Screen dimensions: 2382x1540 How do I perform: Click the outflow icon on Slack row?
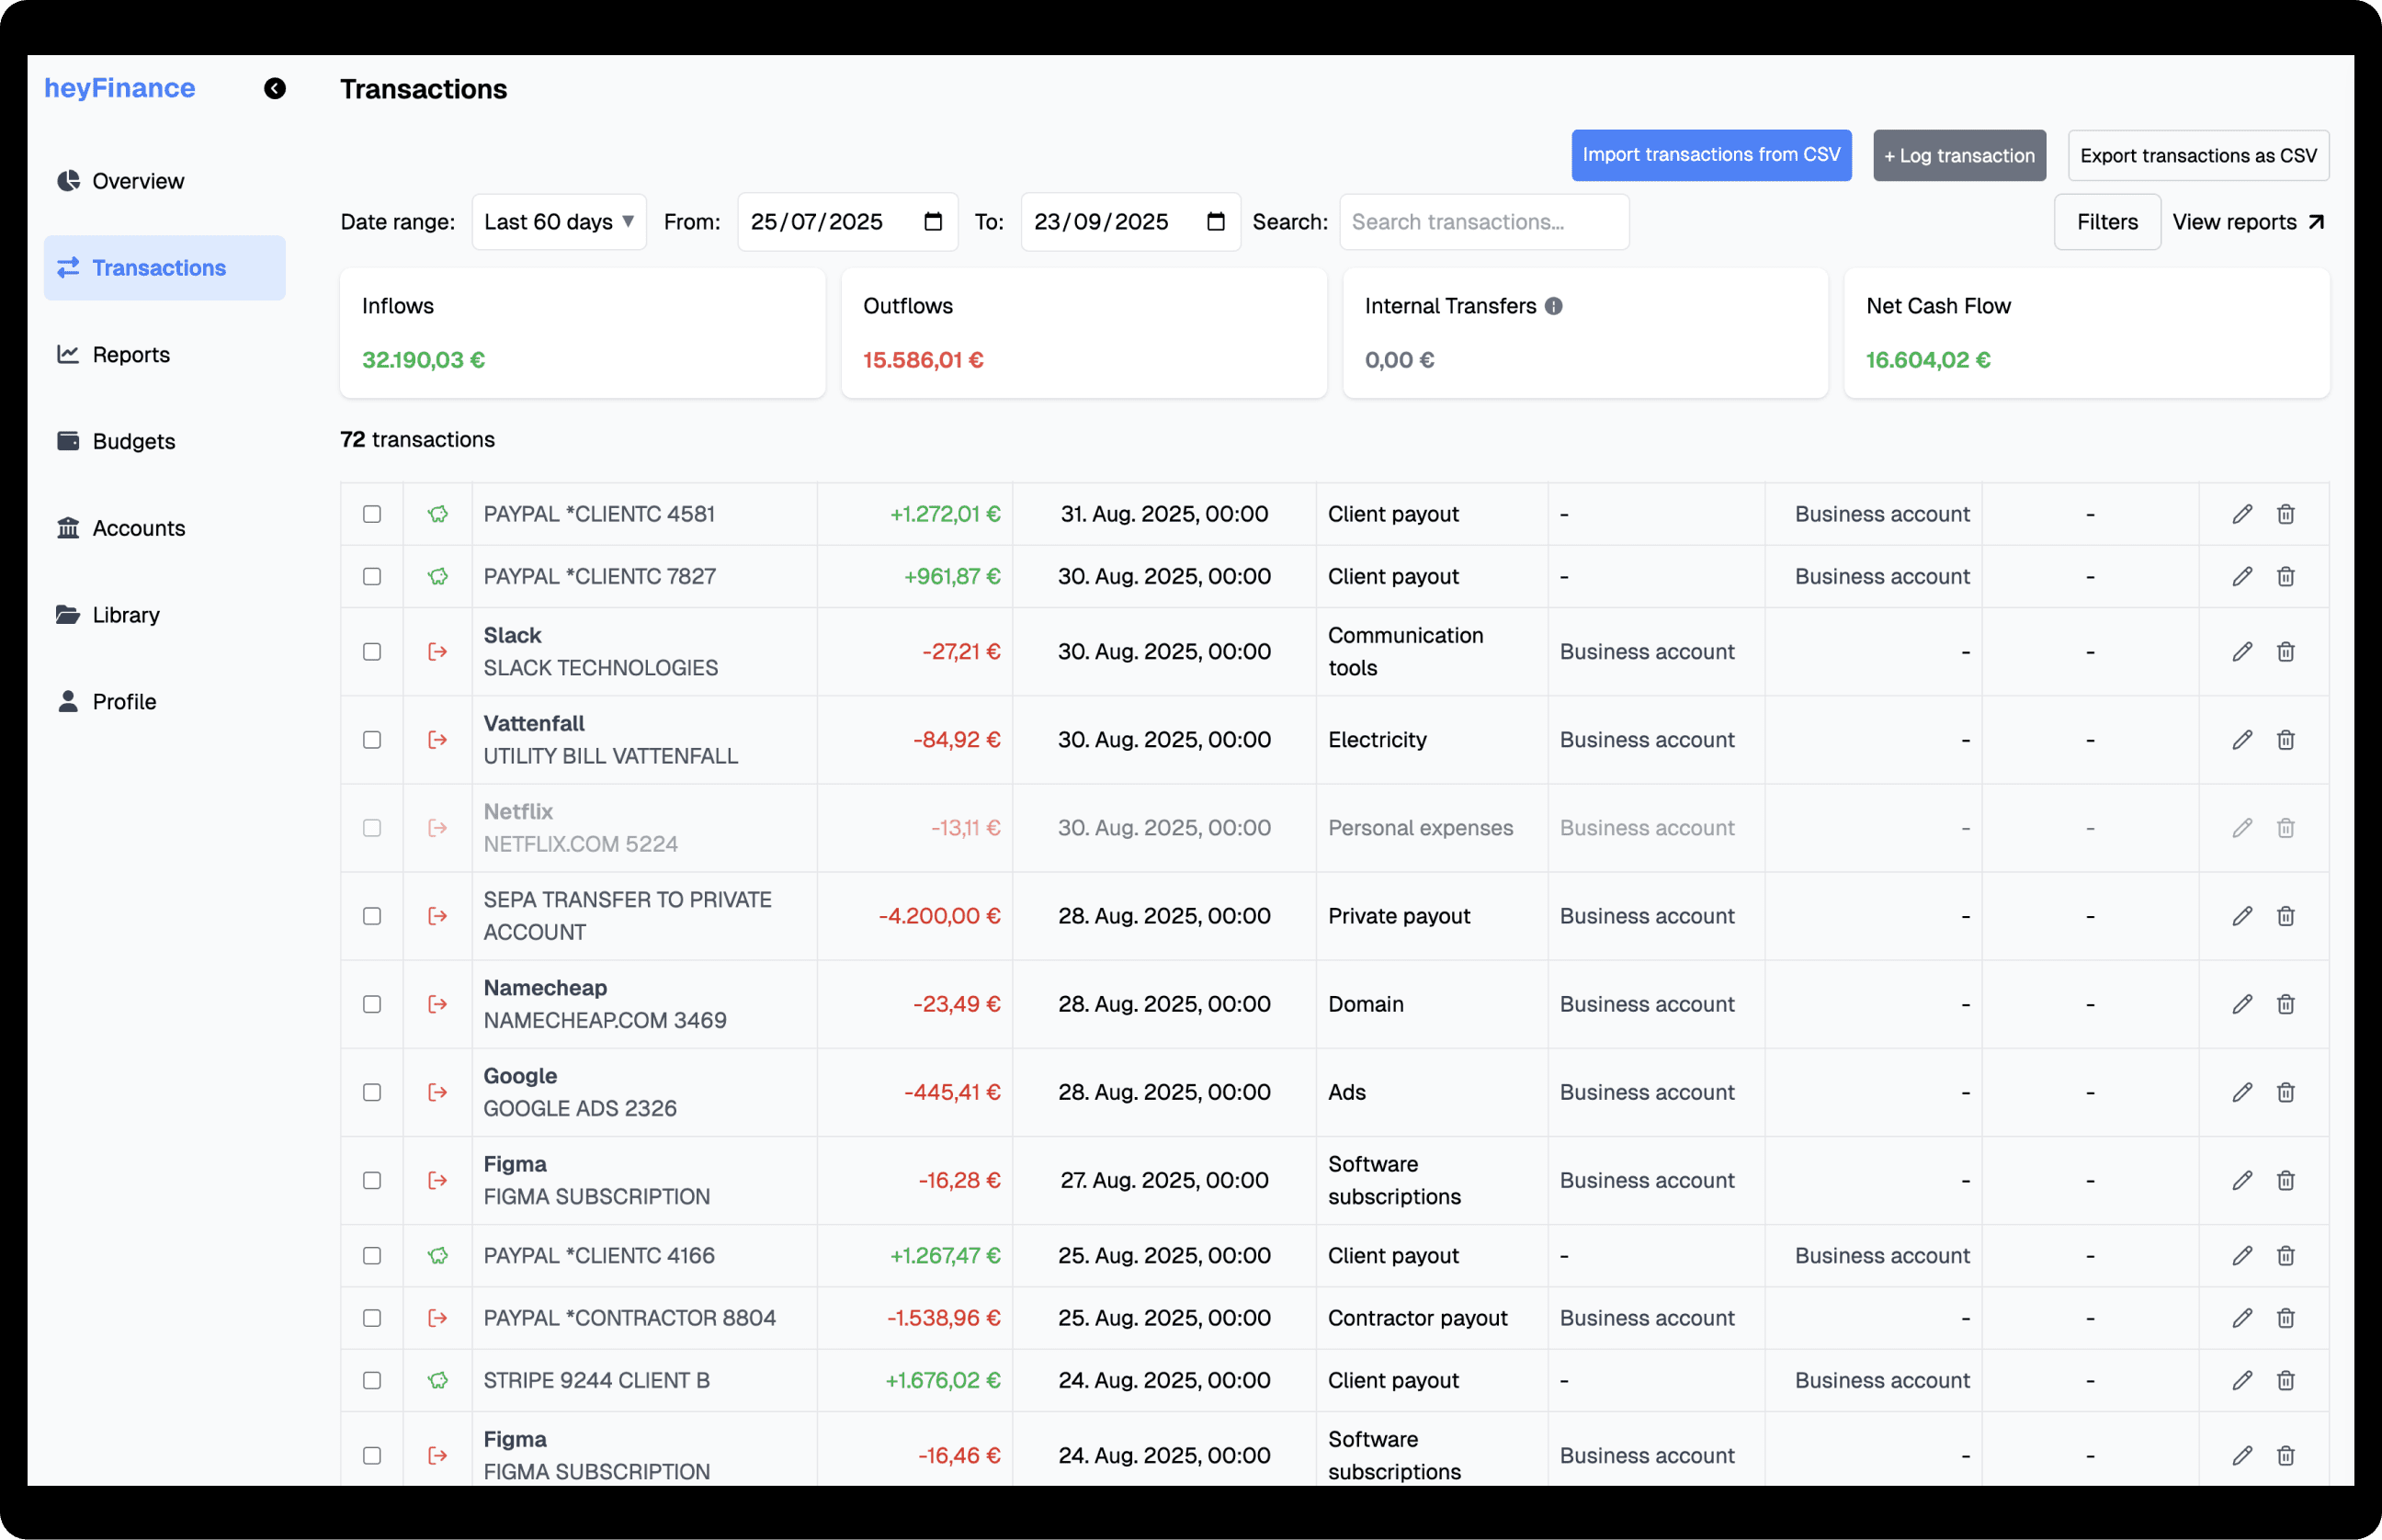[438, 652]
